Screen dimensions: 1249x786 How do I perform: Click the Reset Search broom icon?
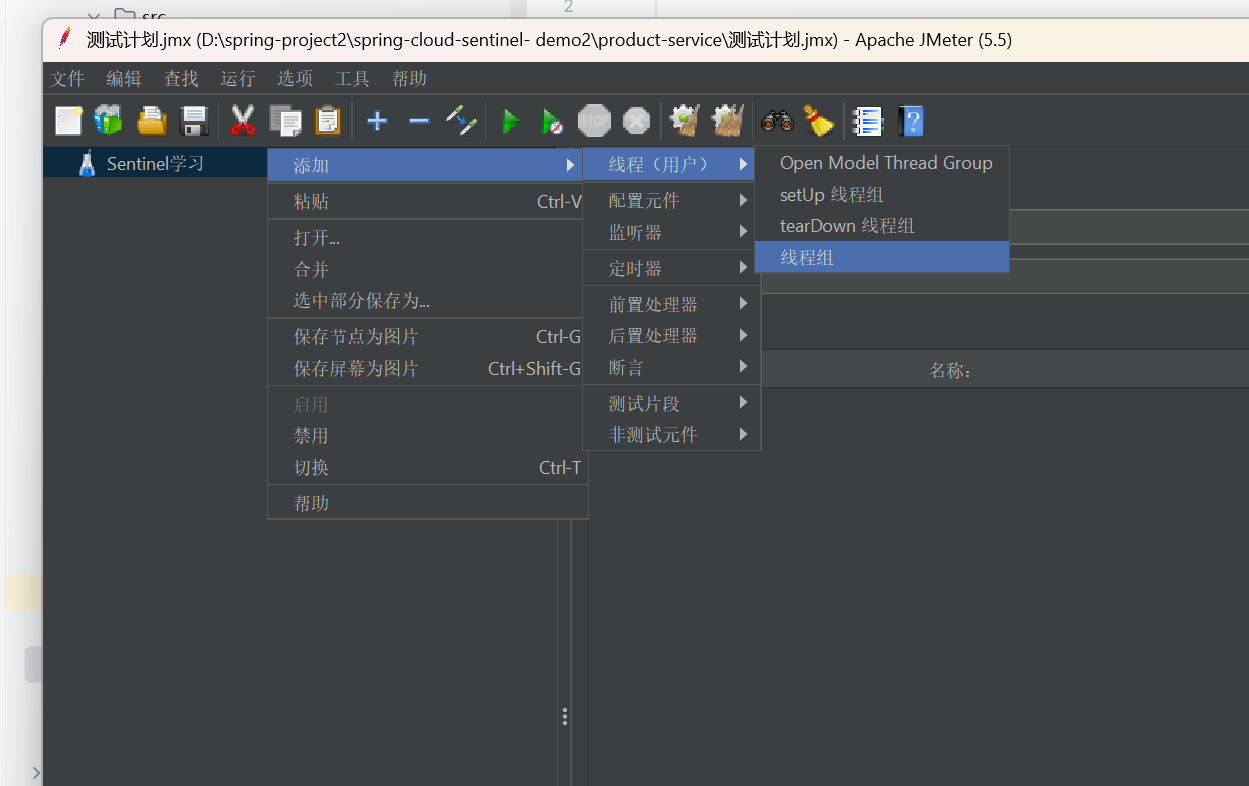[x=819, y=121]
